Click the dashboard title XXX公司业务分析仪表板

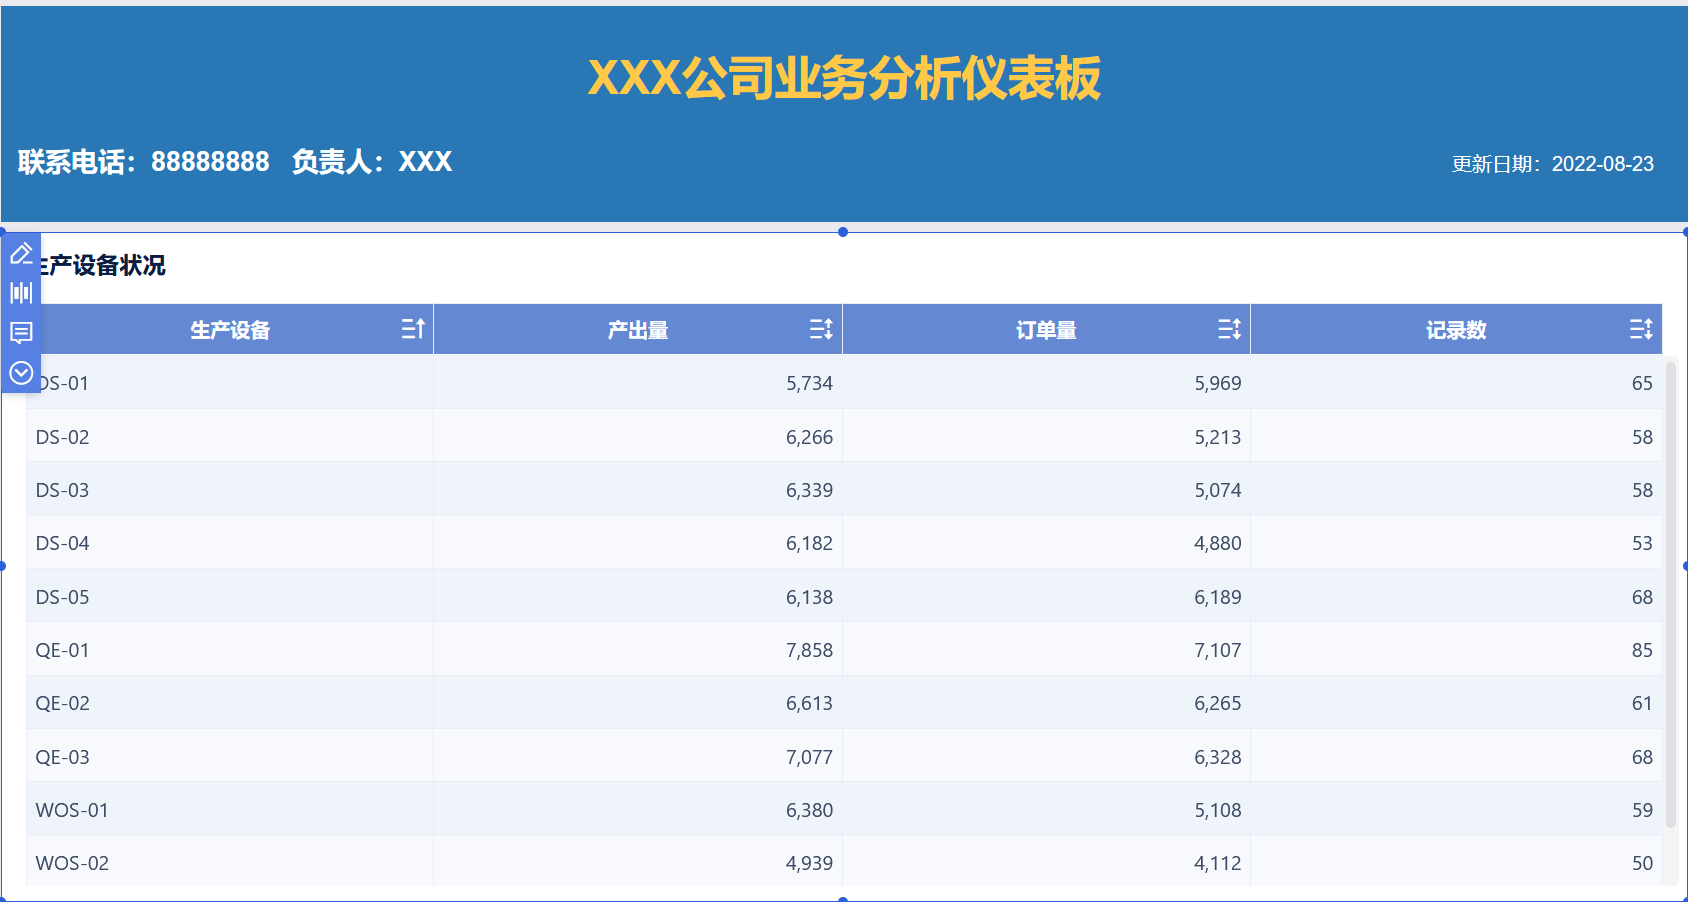point(844,78)
